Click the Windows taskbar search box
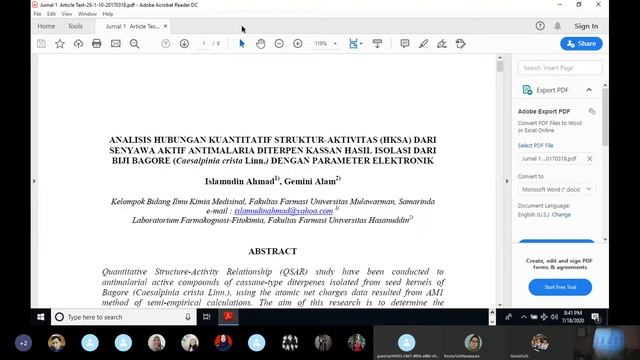The image size is (640, 360). [x=124, y=317]
